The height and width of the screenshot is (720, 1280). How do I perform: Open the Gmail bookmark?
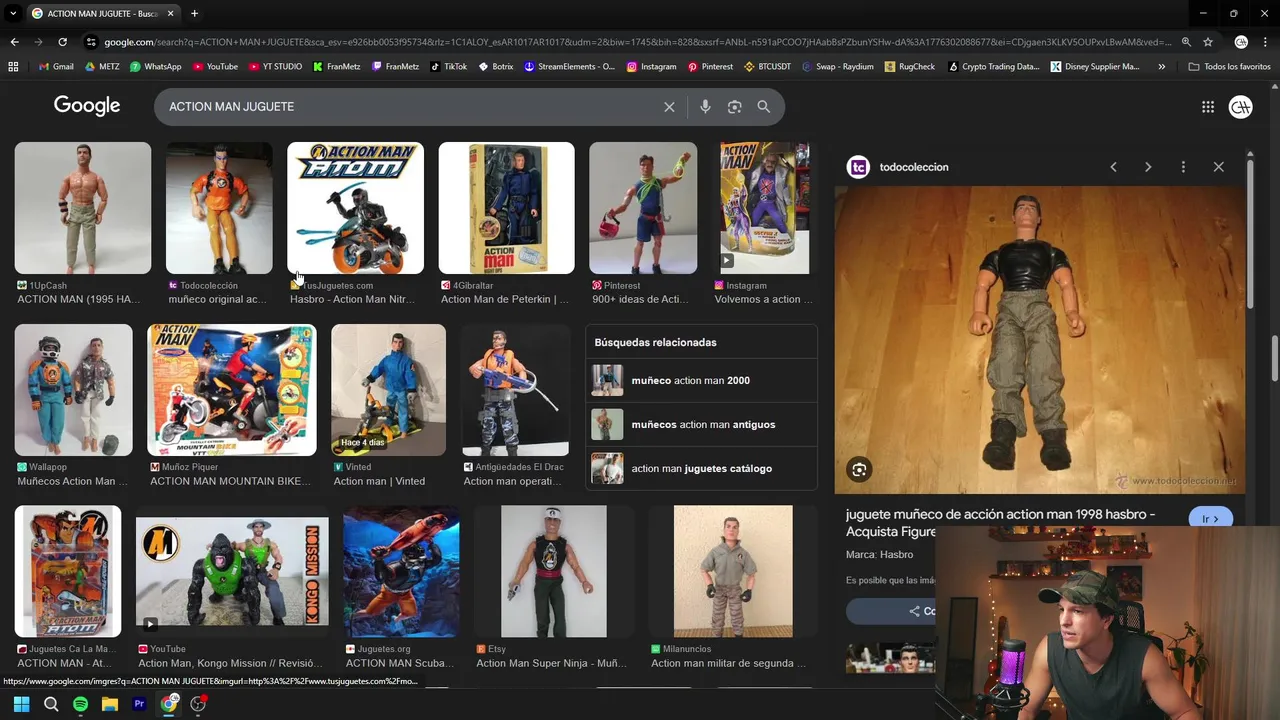56,67
